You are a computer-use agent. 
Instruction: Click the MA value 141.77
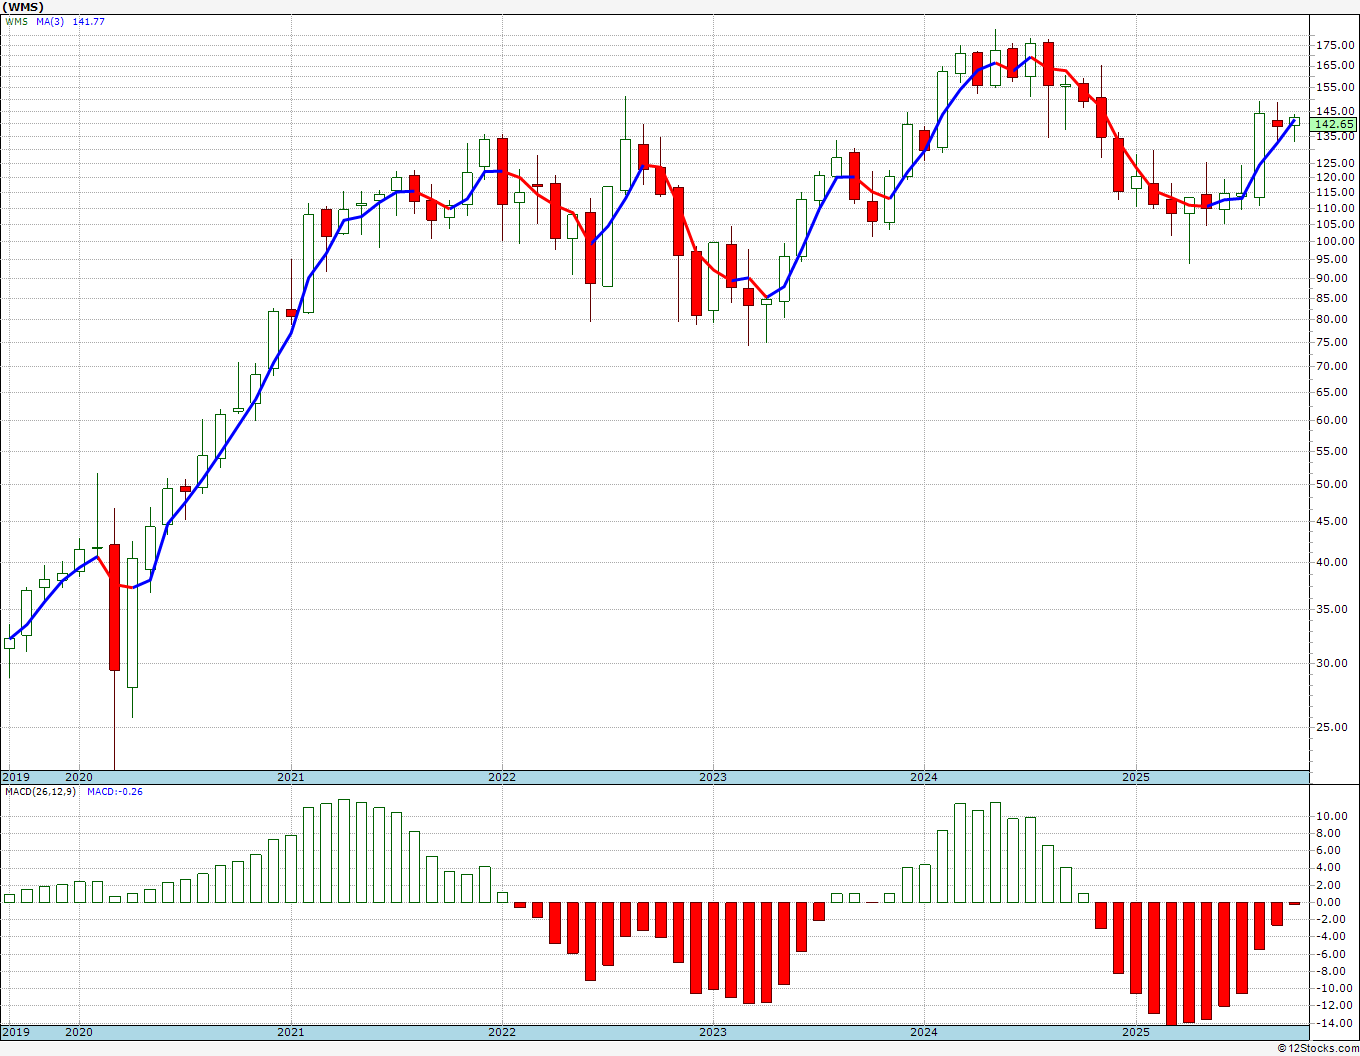[x=88, y=21]
